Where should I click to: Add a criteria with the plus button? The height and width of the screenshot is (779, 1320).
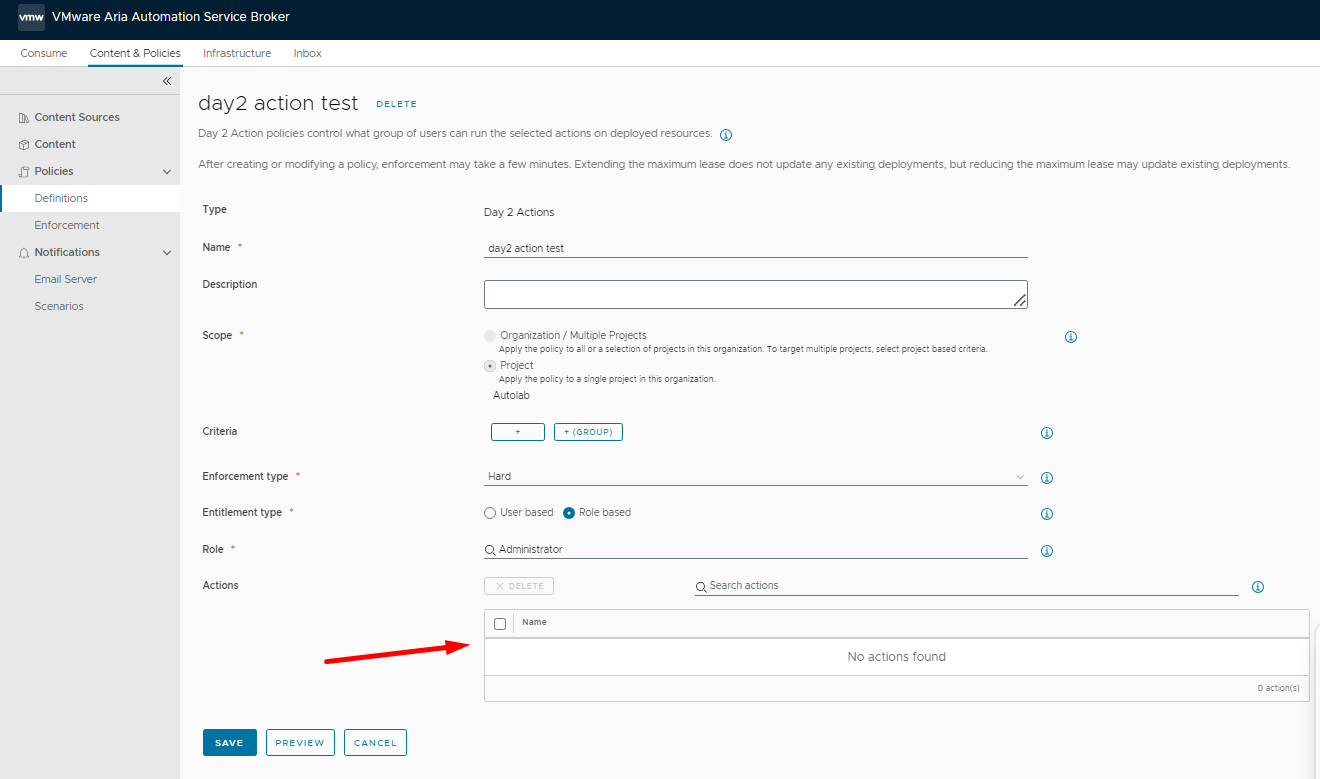click(x=518, y=432)
